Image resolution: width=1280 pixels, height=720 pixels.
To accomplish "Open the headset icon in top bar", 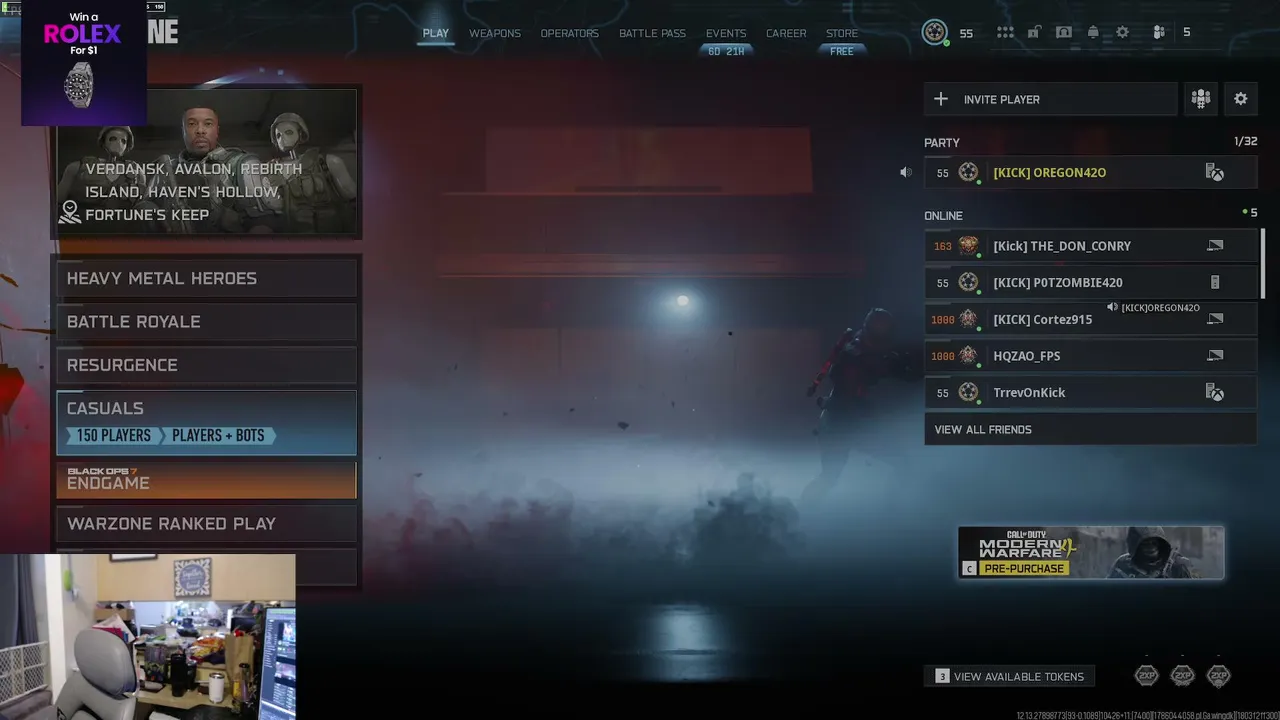I will point(1064,33).
